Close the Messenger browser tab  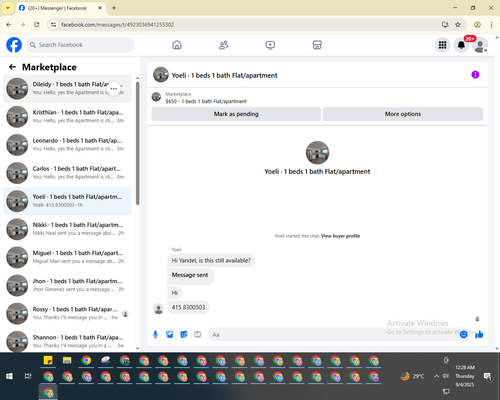[x=100, y=8]
